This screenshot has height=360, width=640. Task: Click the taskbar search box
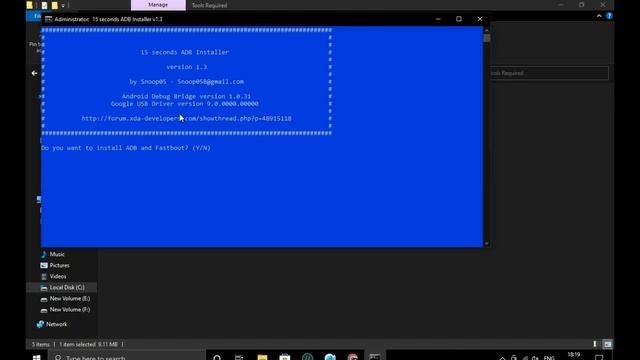[127, 356]
